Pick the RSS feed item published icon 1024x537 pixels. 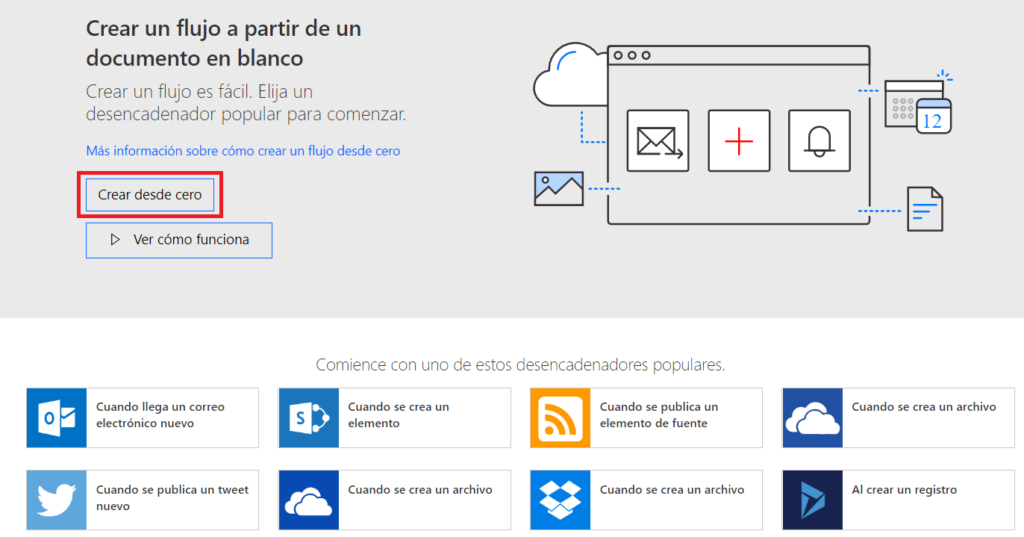click(x=560, y=418)
